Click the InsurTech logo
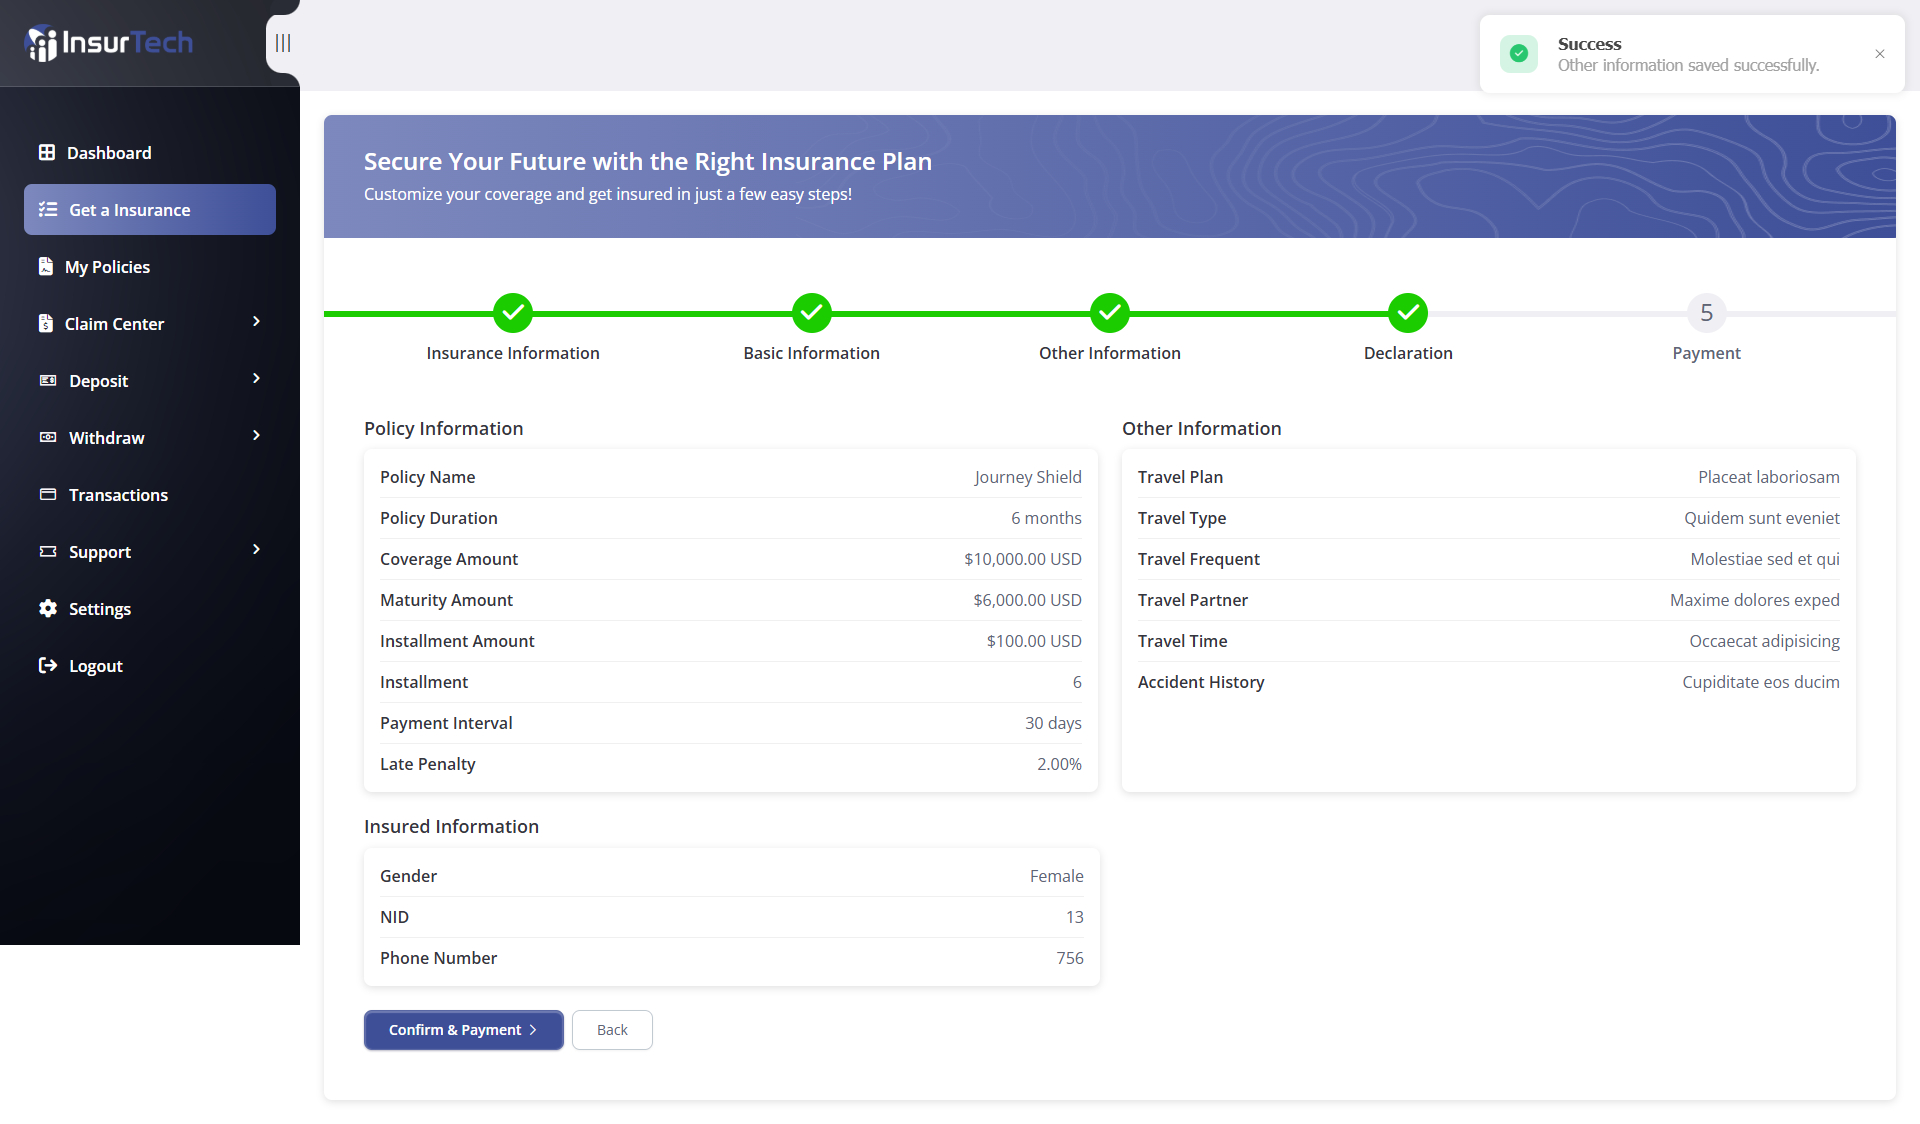The height and width of the screenshot is (1124, 1920). 108,43
